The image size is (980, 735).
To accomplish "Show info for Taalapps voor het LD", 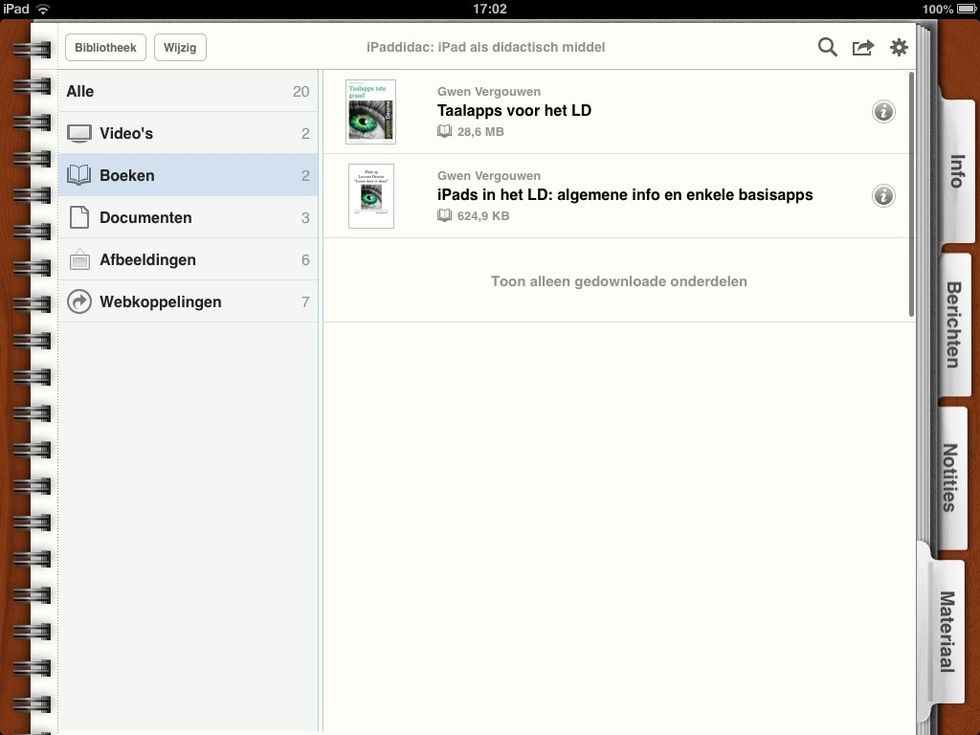I will 883,111.
